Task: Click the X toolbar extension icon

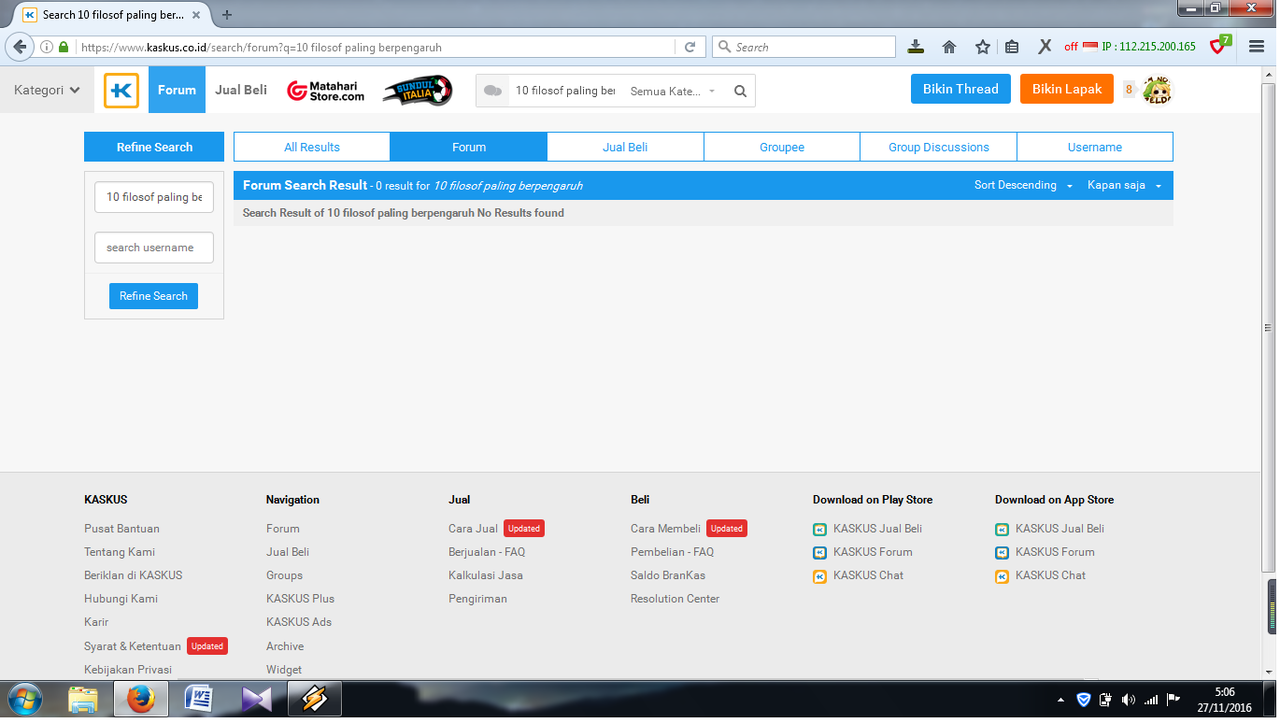Action: point(1044,47)
